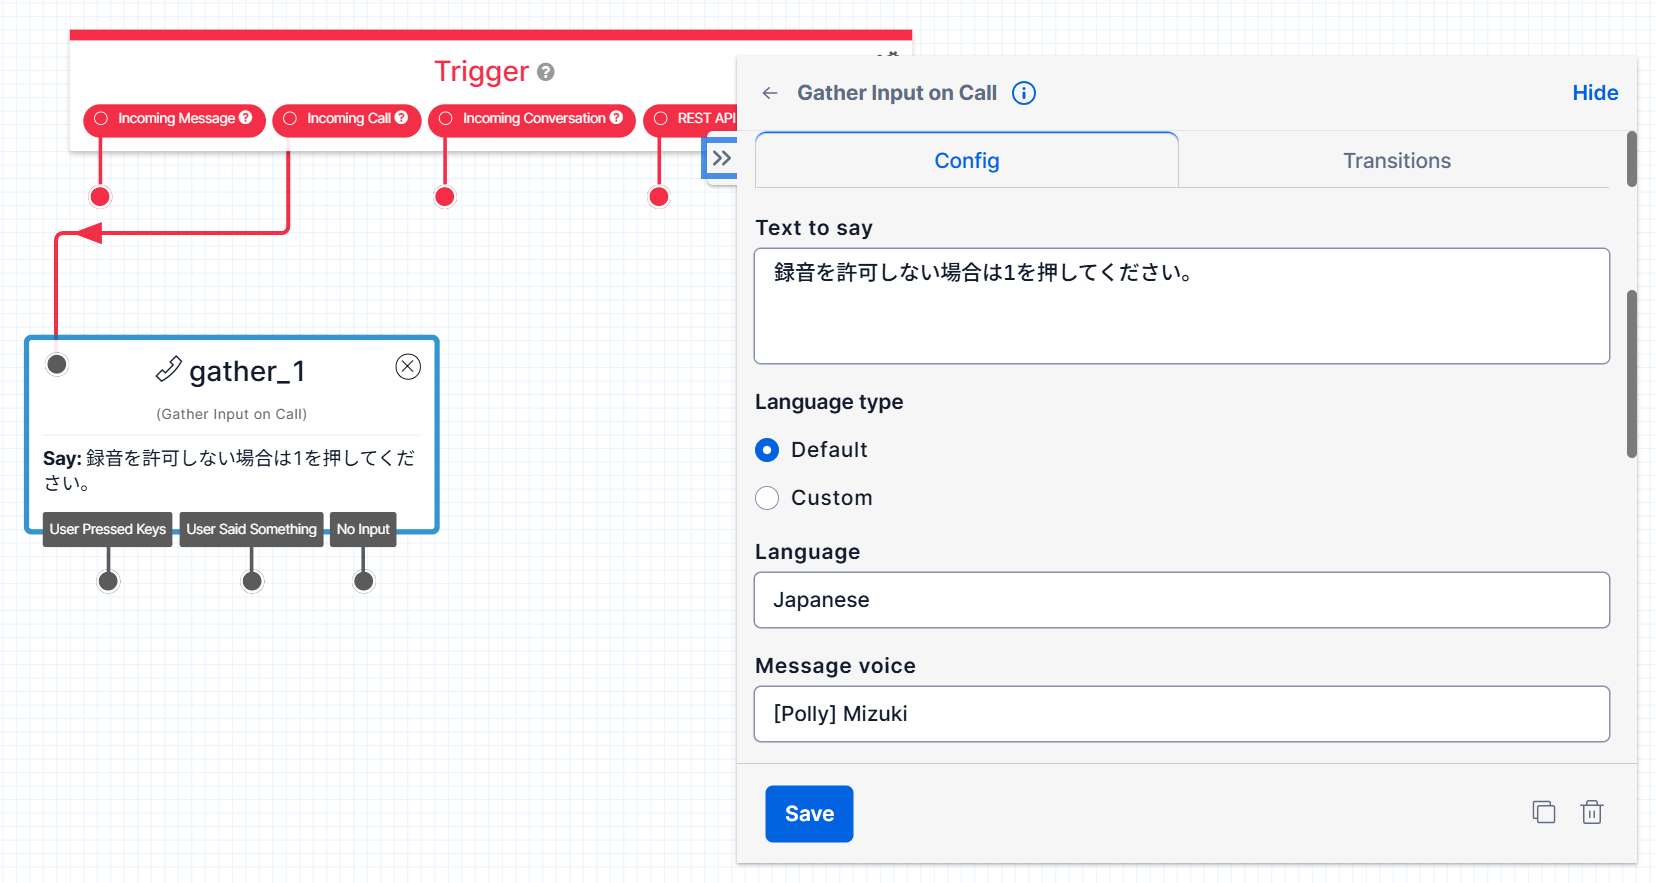The height and width of the screenshot is (883, 1656).
Task: Click the Save button
Action: coord(808,814)
